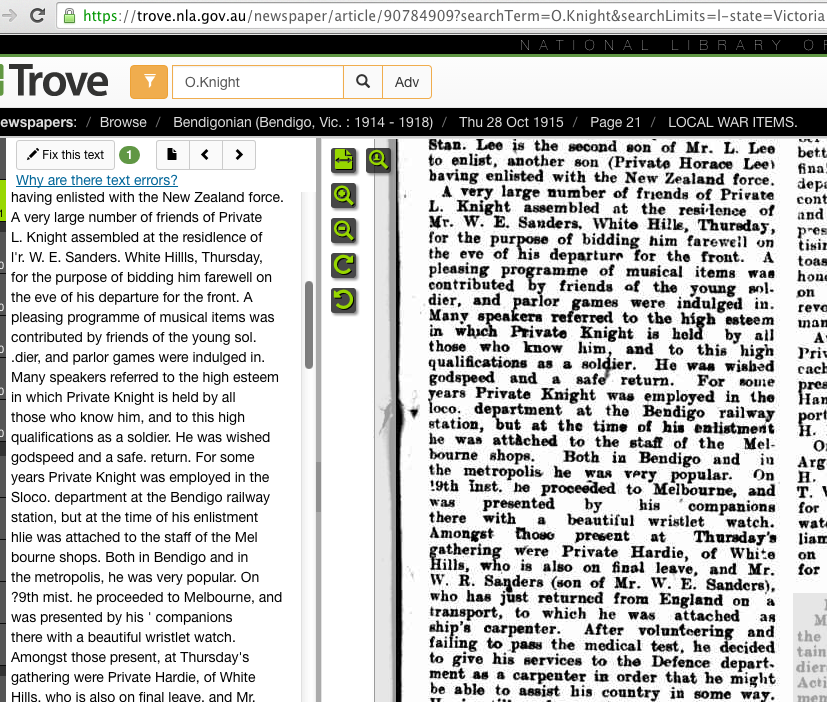Click the fit-page-width viewer icon

(343, 160)
